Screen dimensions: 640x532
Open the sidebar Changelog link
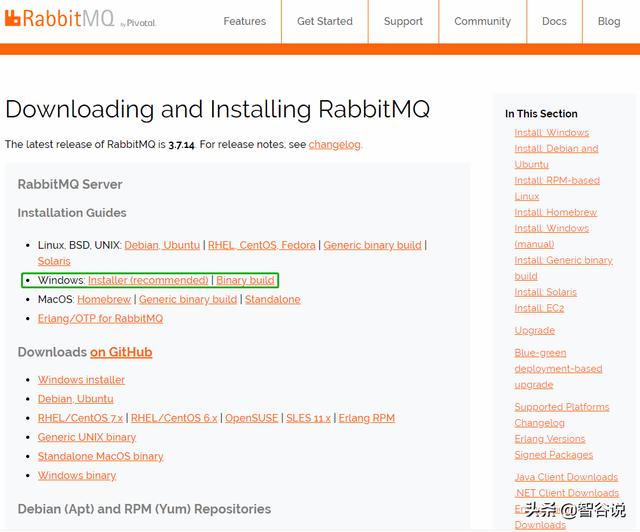539,423
